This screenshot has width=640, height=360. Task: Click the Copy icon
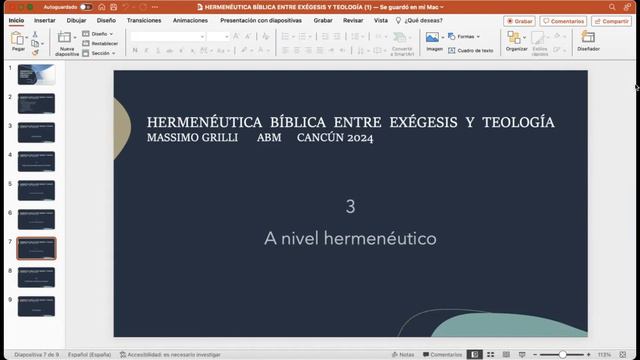[x=35, y=43]
